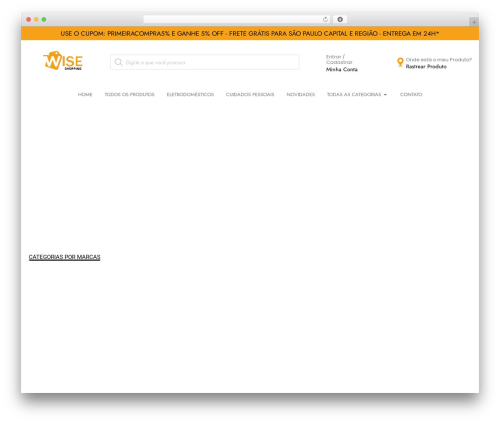
Task: Click the red close window button
Action: (x=29, y=20)
